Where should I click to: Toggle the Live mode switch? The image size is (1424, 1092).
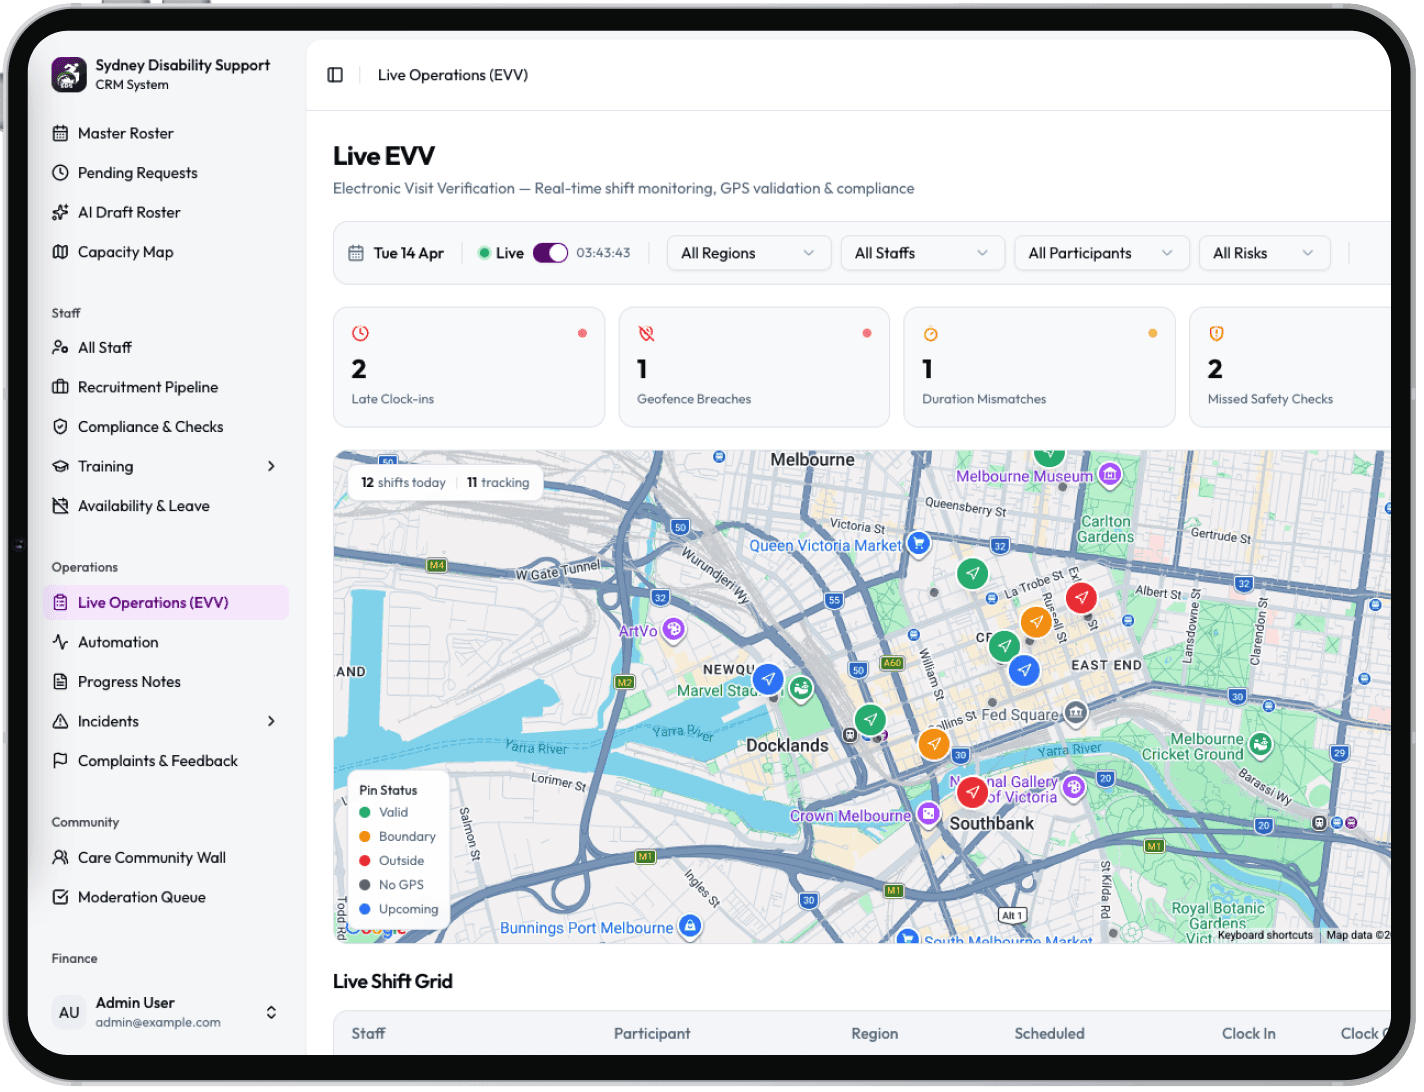[x=550, y=253]
